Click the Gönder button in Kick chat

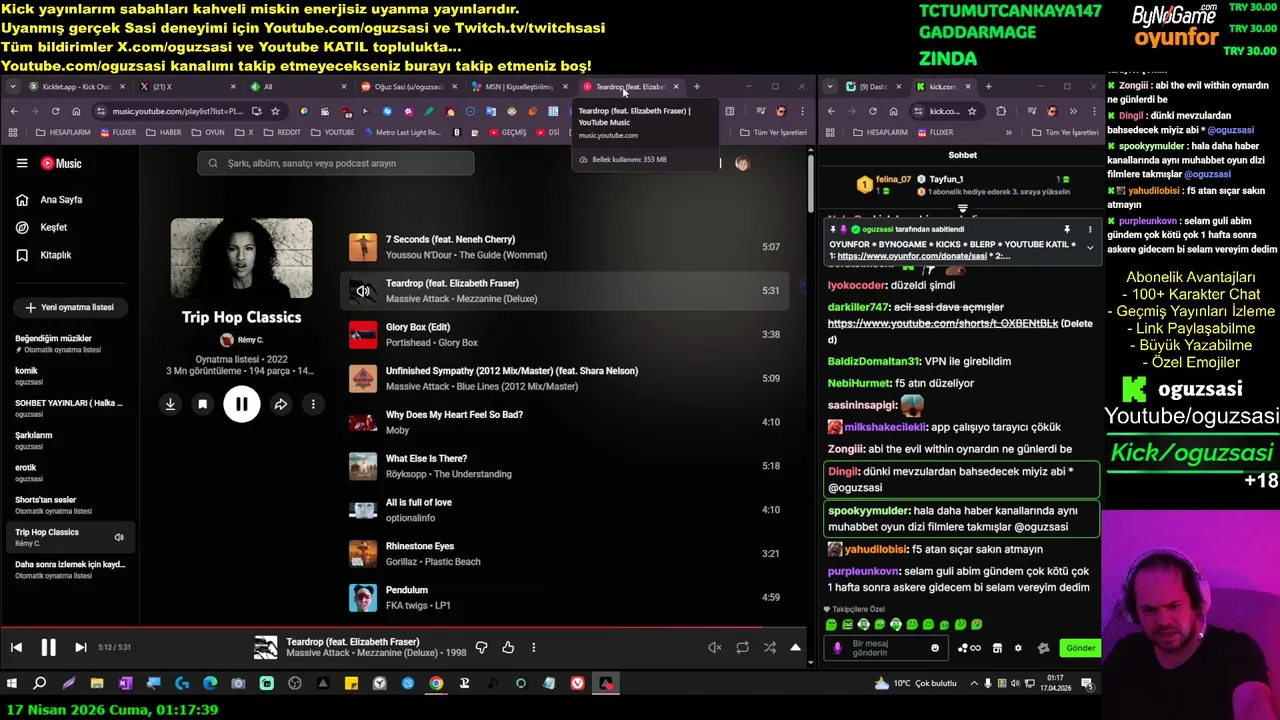point(1080,648)
